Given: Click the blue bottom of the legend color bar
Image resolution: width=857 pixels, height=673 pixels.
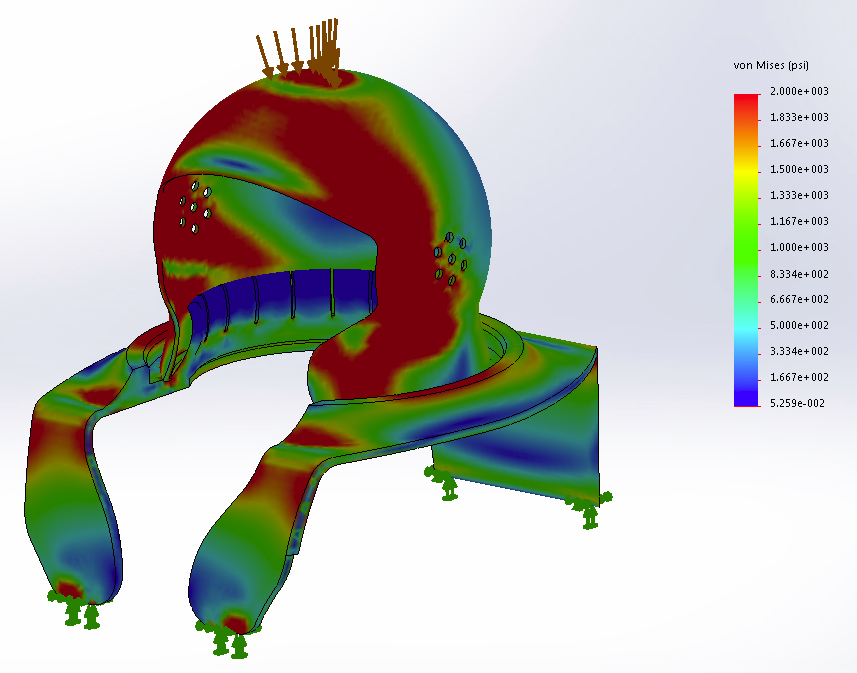Looking at the screenshot, I should click(x=746, y=396).
